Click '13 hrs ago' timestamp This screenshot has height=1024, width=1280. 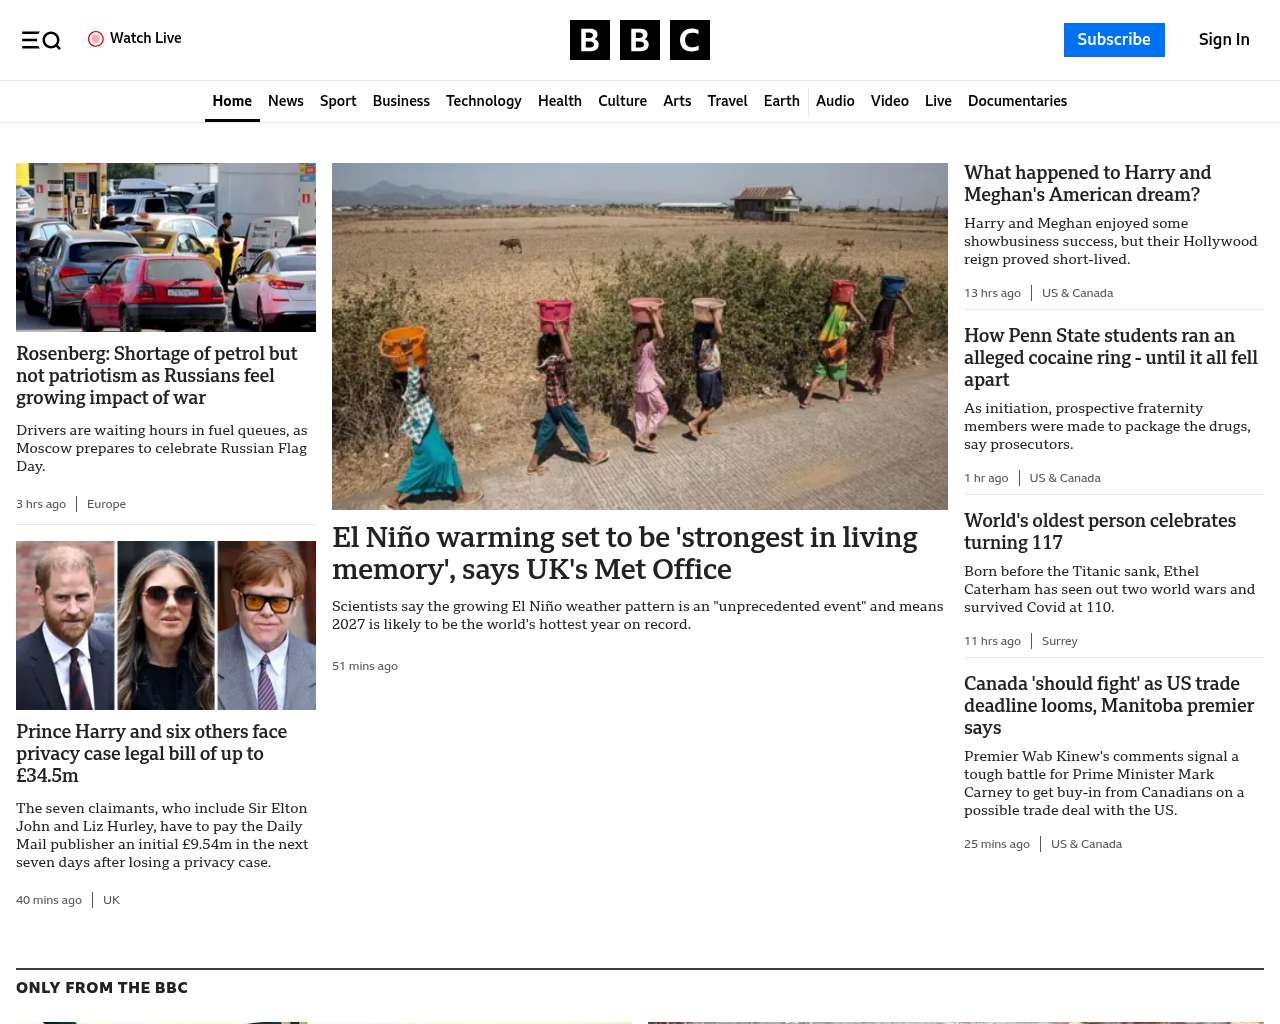click(992, 293)
